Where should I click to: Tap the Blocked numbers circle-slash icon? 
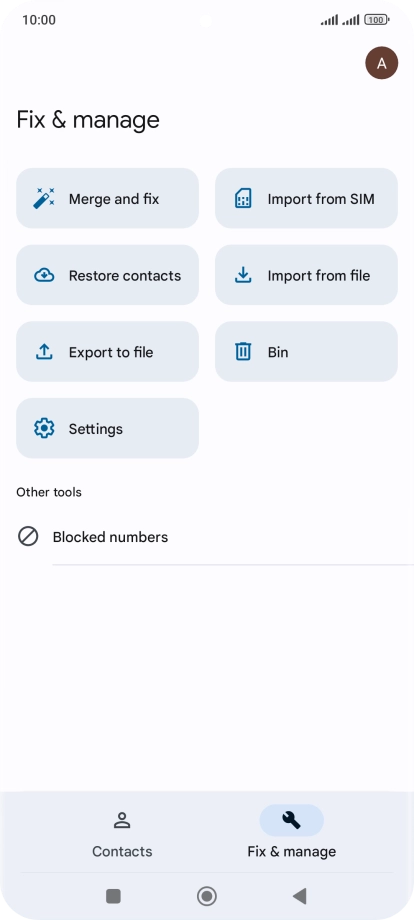pos(28,536)
